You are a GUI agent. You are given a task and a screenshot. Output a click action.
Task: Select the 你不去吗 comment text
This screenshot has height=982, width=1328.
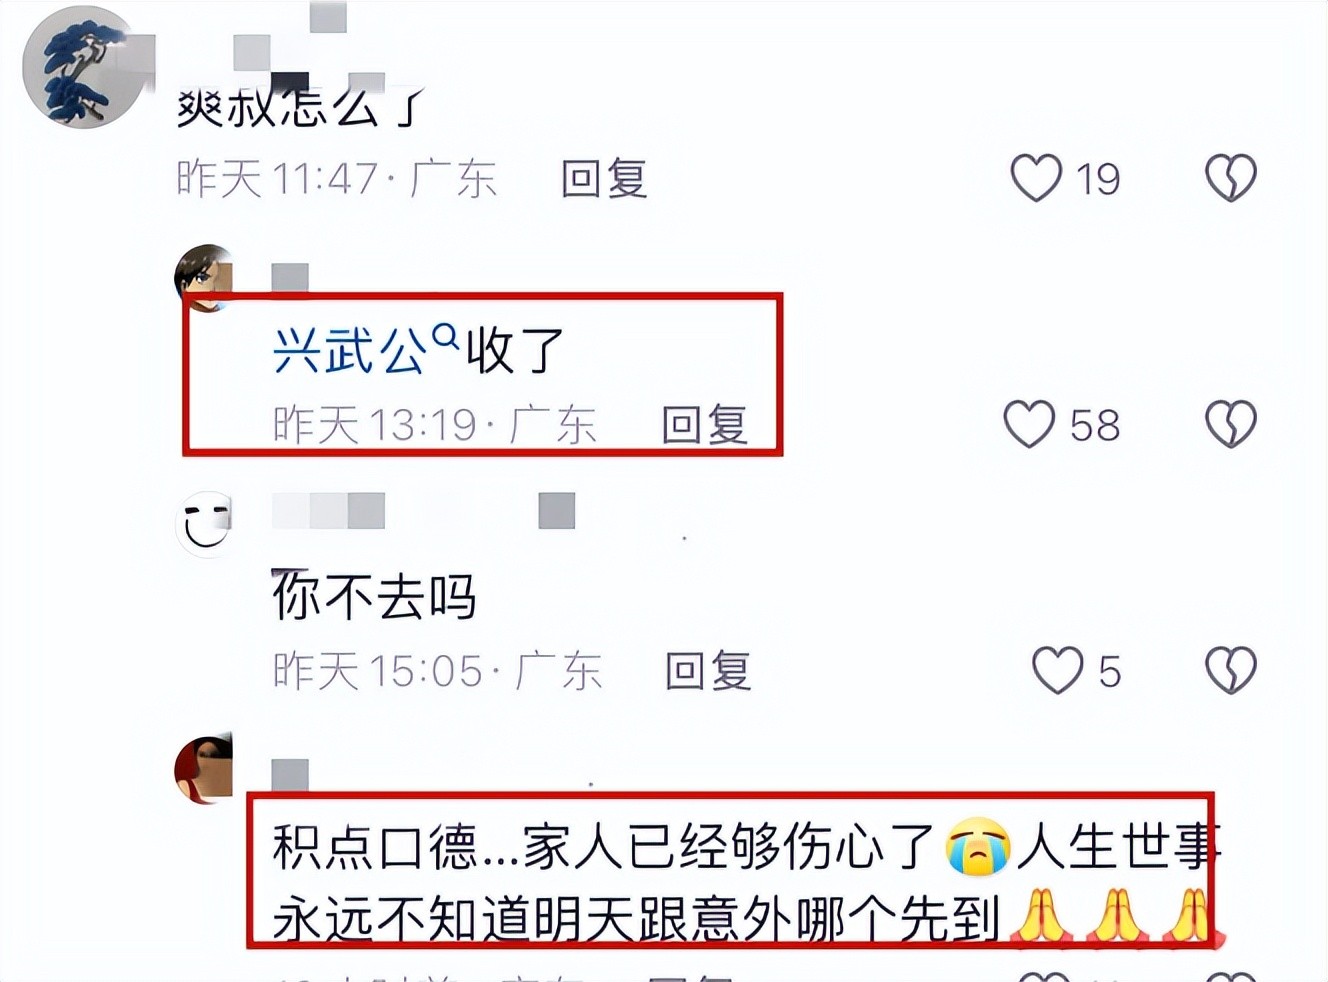click(374, 597)
